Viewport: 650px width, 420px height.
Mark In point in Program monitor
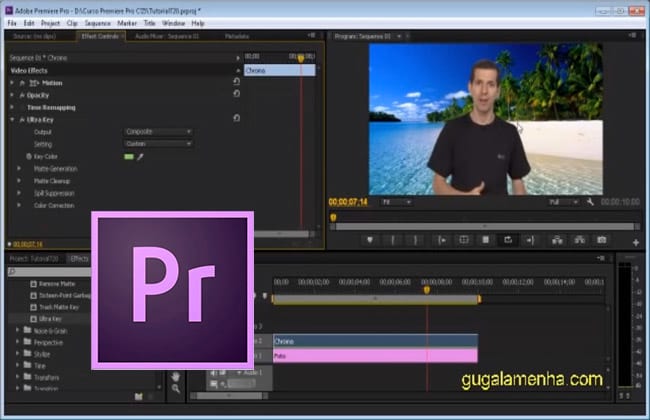tap(393, 240)
